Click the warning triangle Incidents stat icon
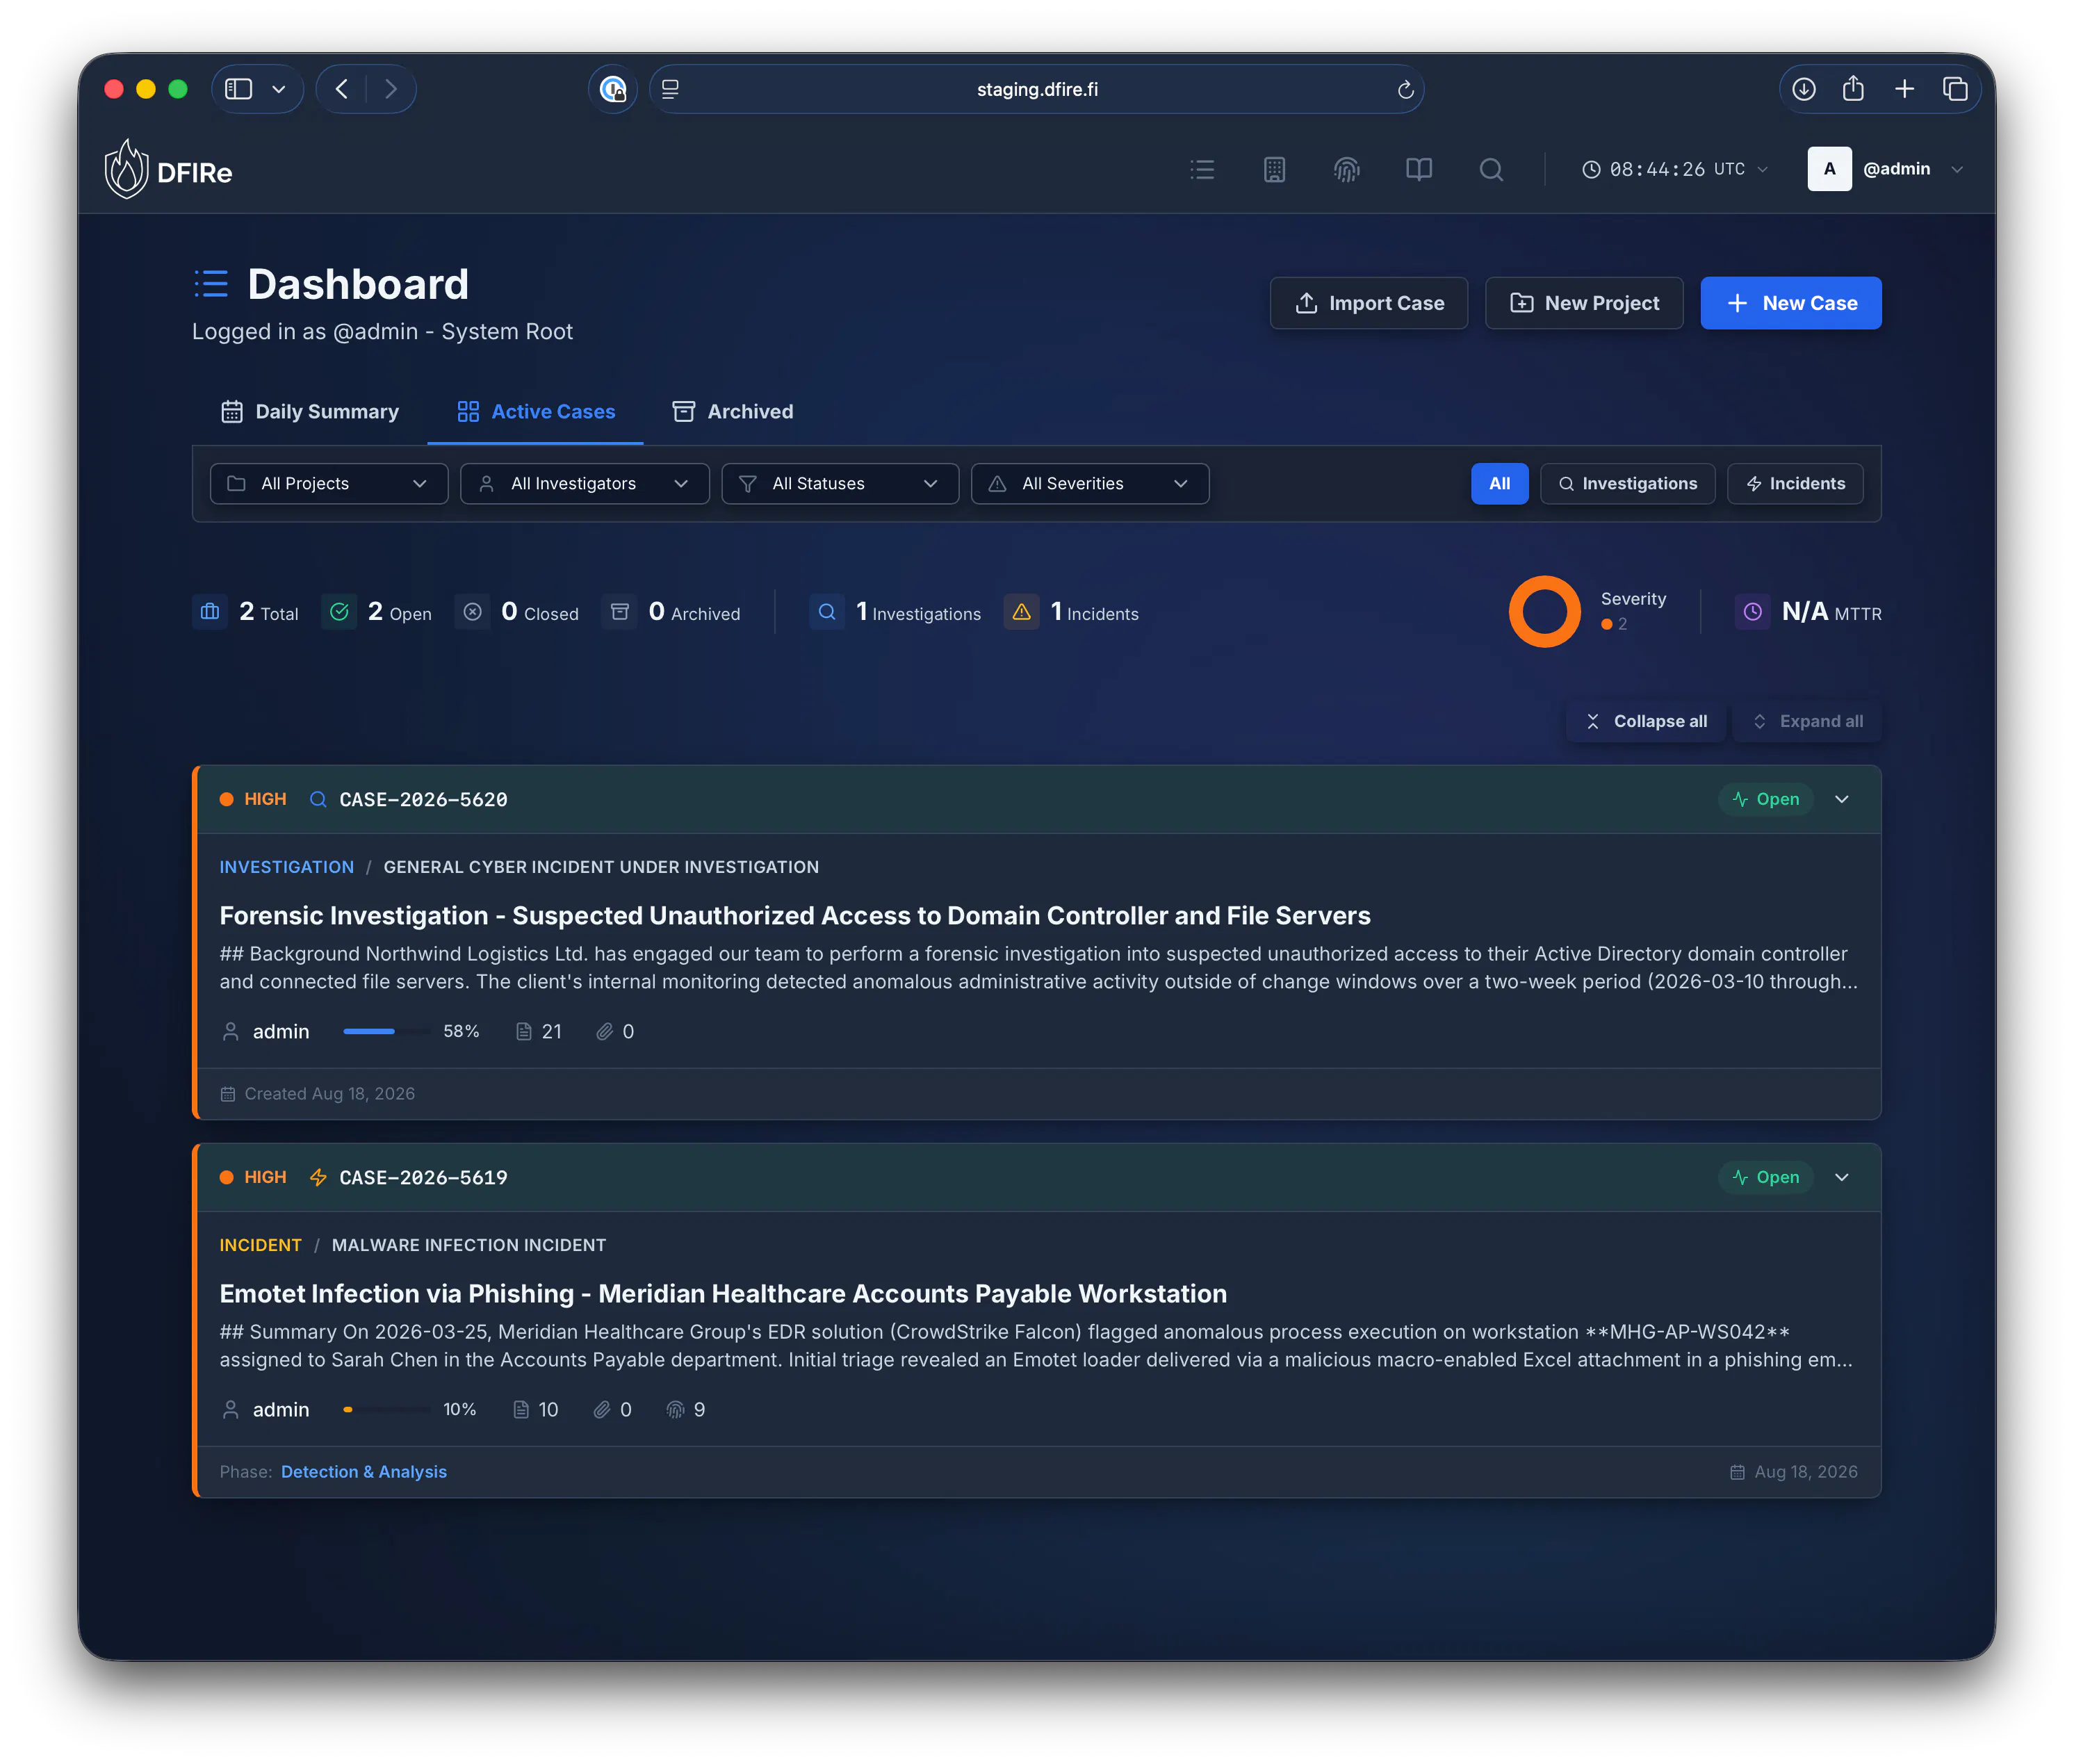 click(1021, 612)
